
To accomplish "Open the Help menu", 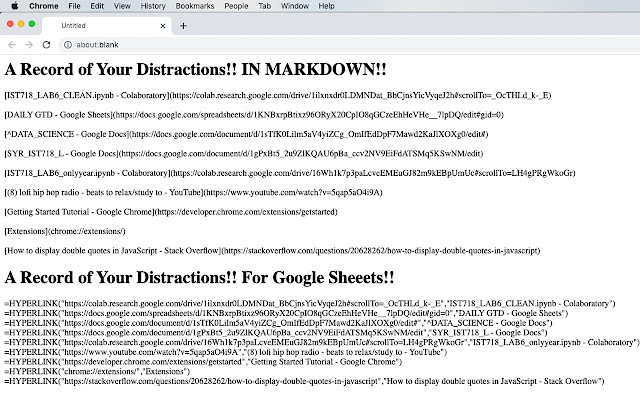I will pyautogui.click(x=327, y=6).
